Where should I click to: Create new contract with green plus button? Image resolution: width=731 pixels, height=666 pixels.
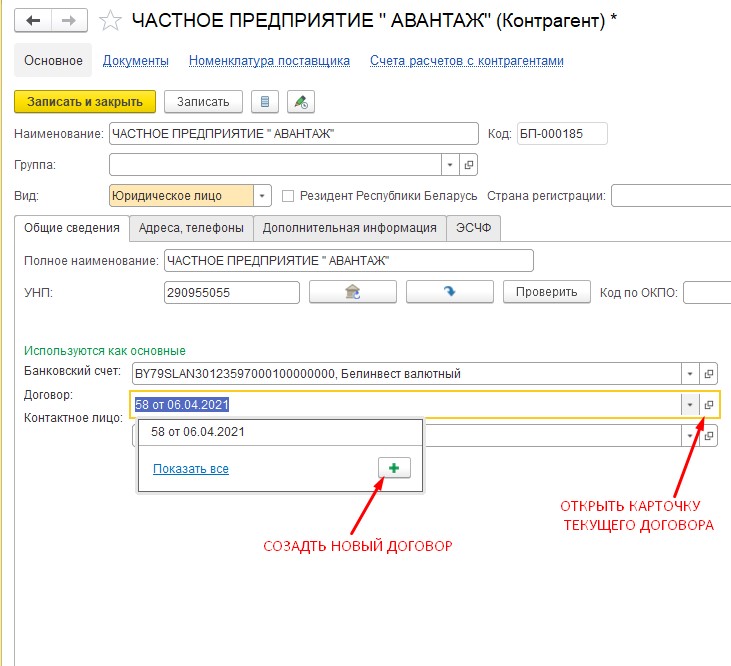point(394,468)
